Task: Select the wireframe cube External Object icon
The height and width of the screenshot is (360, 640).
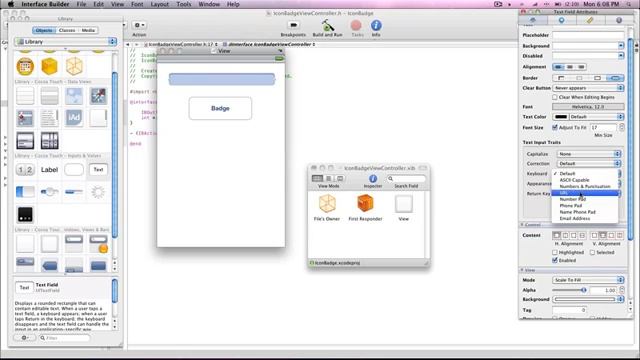Action: coord(74,67)
